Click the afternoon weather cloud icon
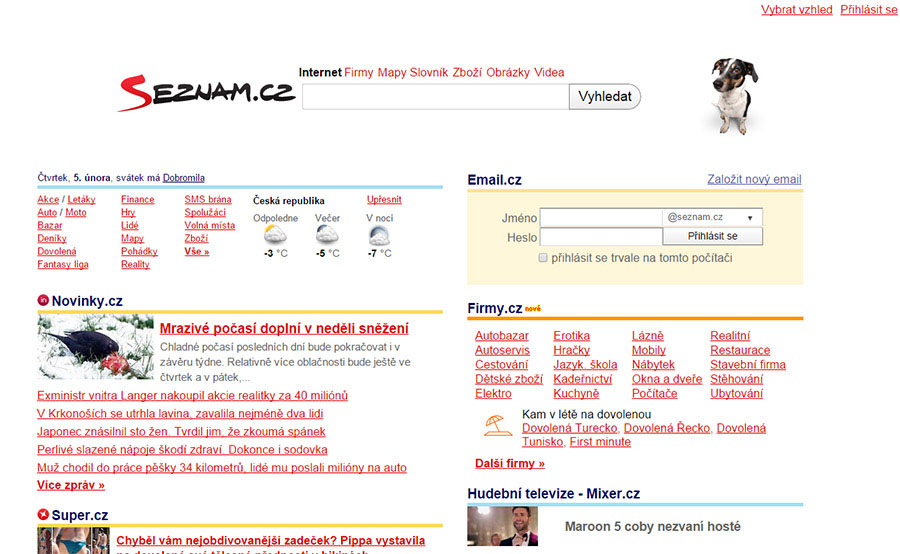This screenshot has height=554, width=900. (x=275, y=235)
